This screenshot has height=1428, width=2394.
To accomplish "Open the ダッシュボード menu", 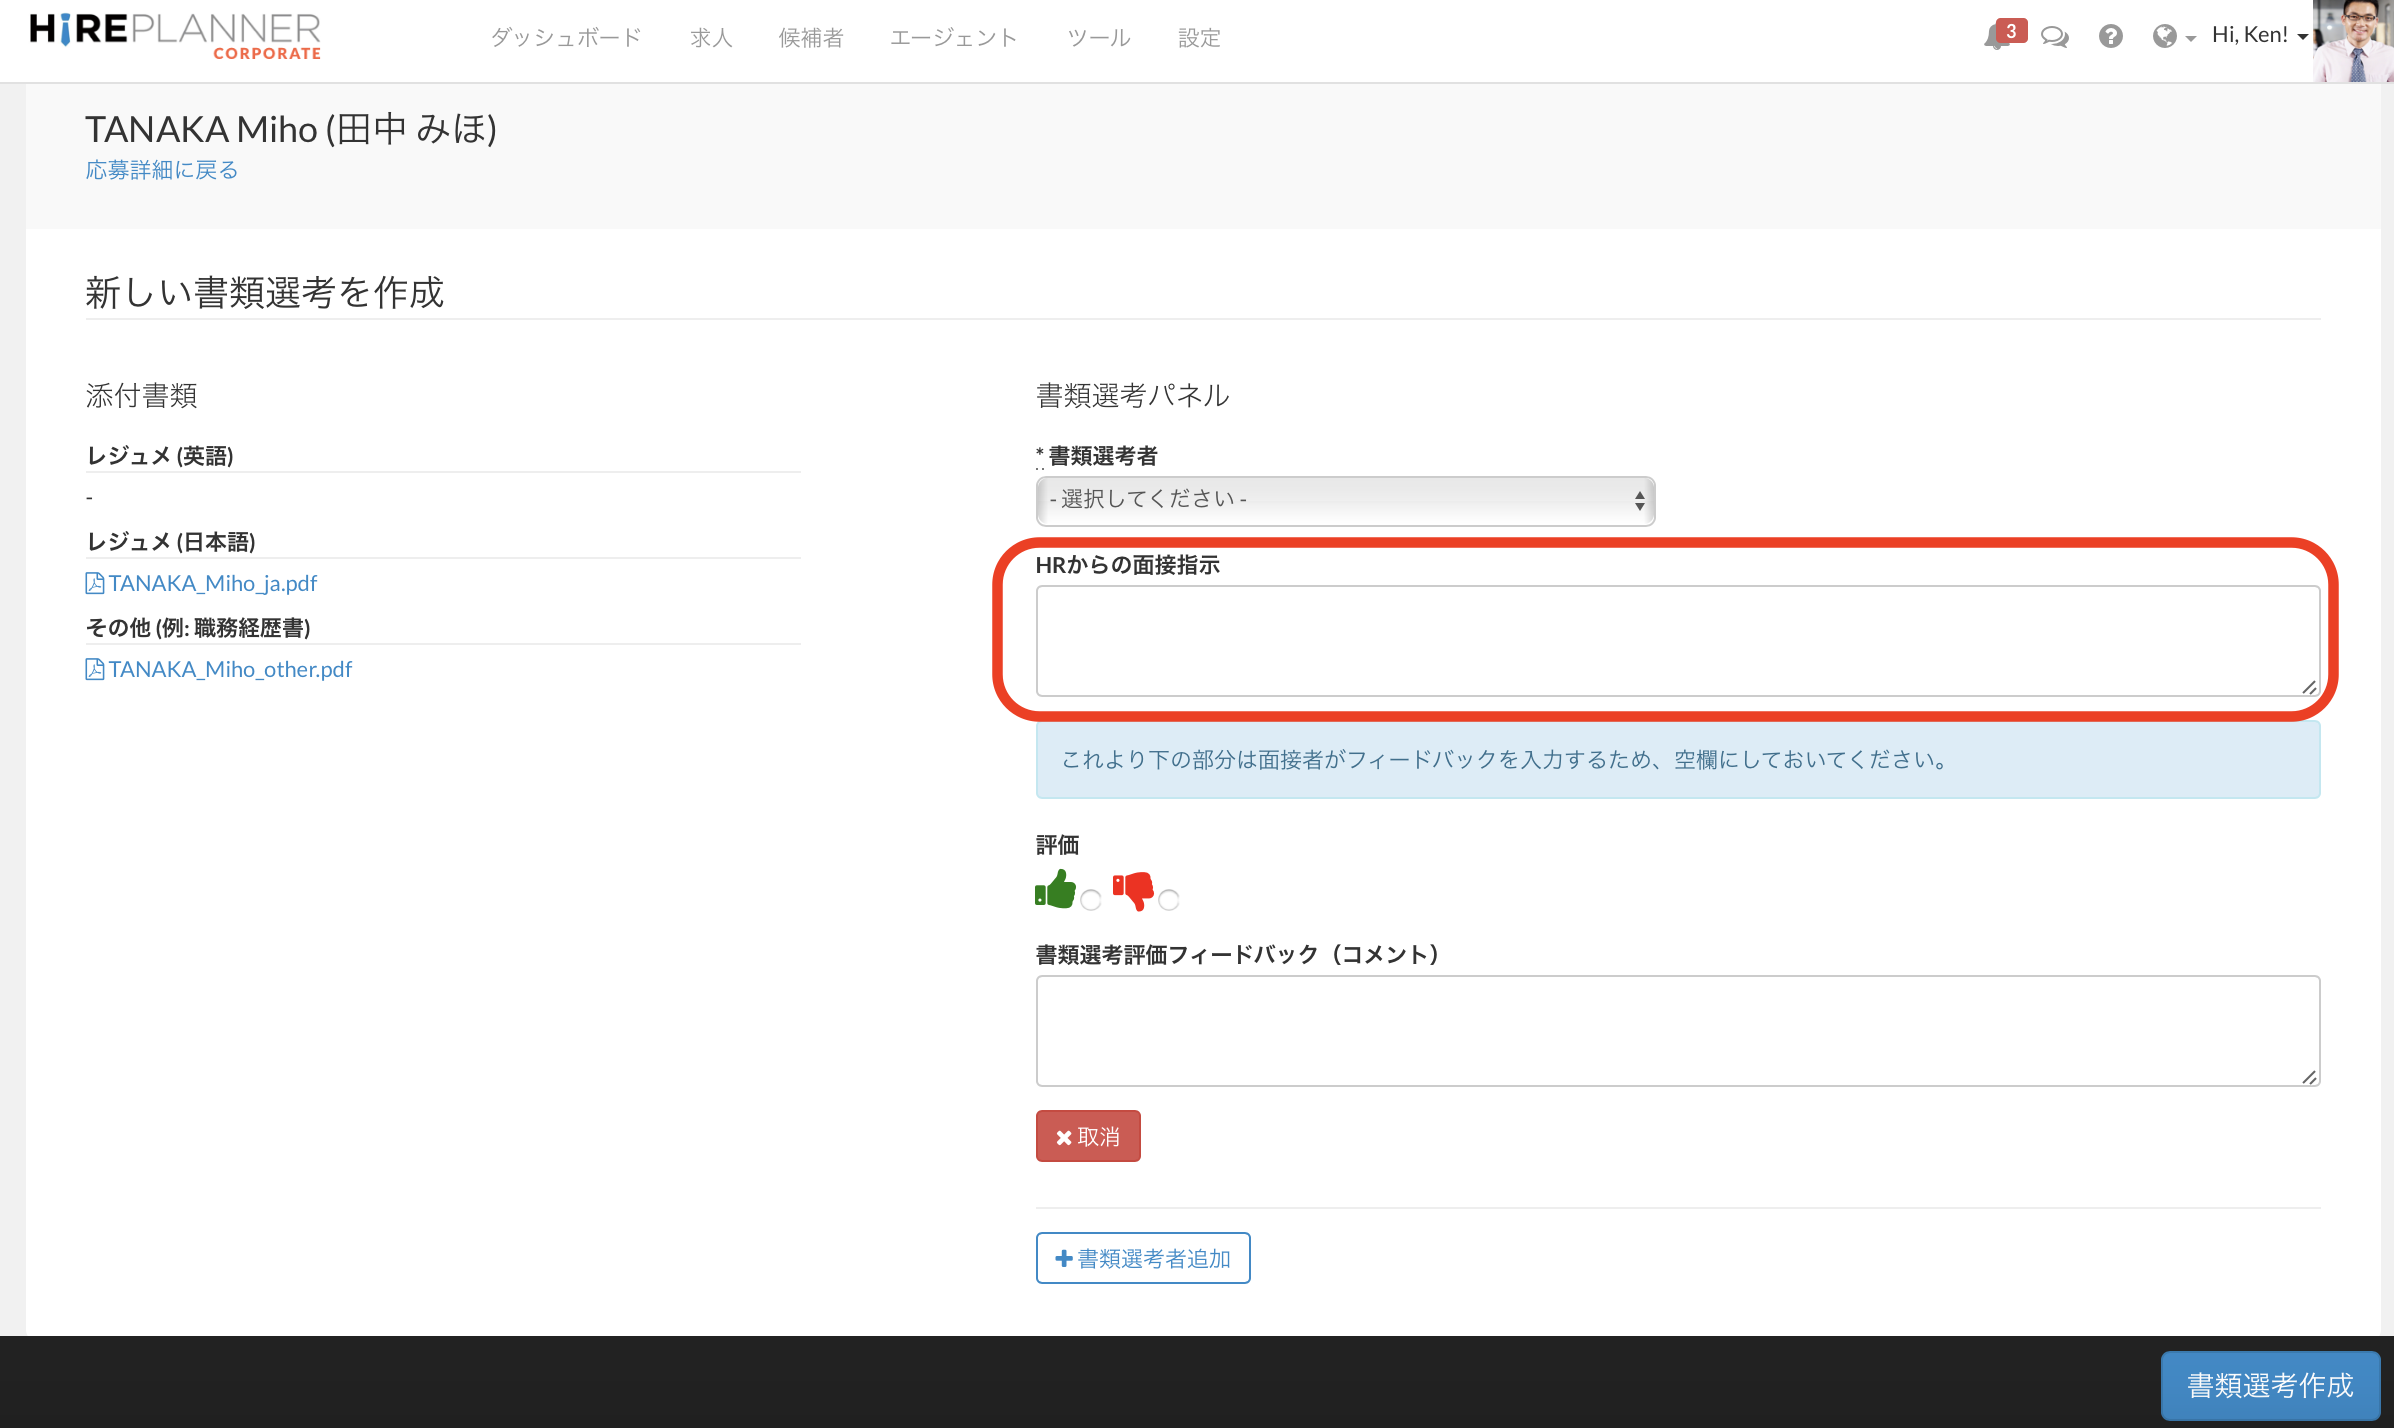I will [x=566, y=38].
